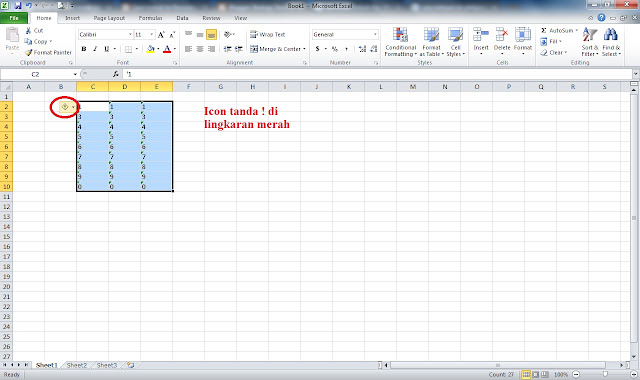Toggle Italic formatting
The width and height of the screenshot is (640, 380).
(x=95, y=49)
